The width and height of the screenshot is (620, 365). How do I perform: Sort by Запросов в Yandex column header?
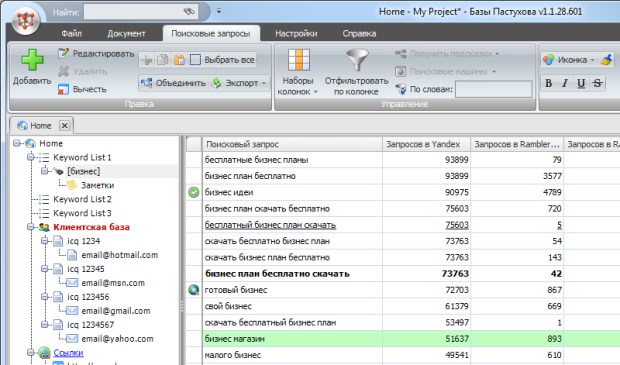(426, 144)
